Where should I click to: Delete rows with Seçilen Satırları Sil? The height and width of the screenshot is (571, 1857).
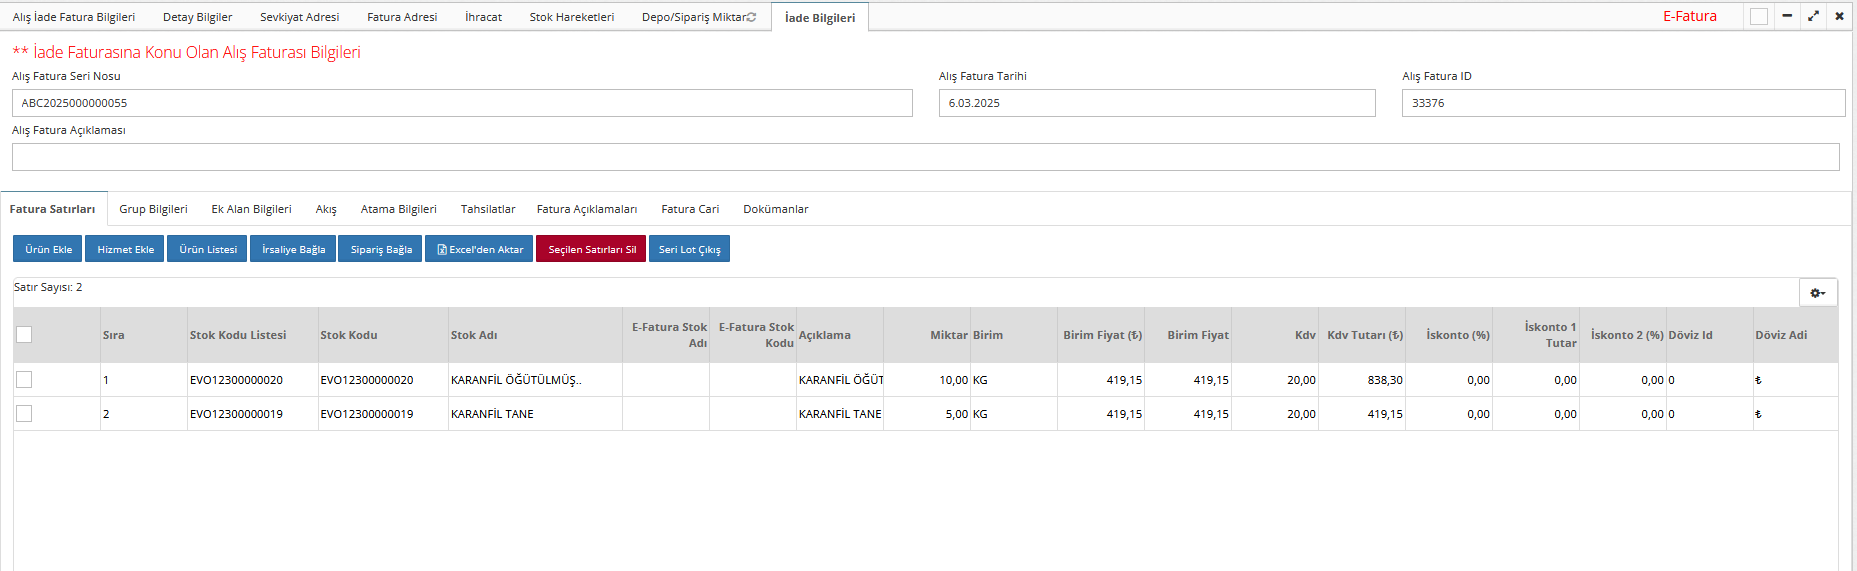coord(591,249)
